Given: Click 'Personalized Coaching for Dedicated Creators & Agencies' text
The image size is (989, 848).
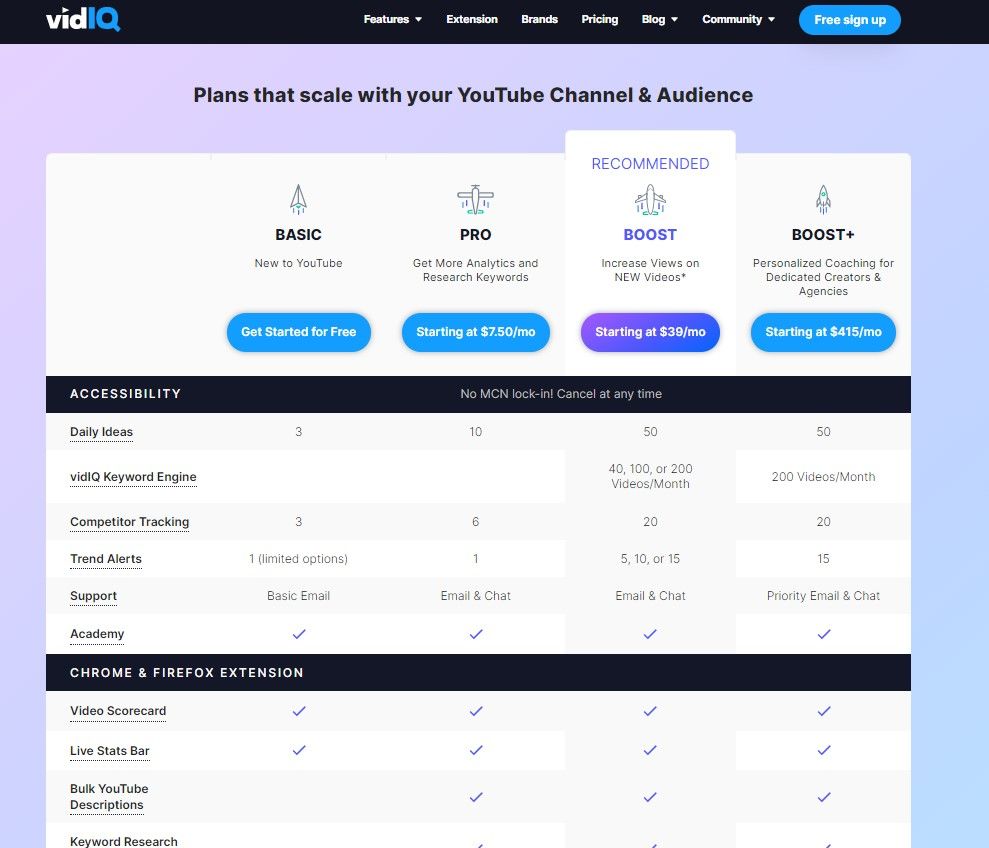Looking at the screenshot, I should [x=823, y=277].
